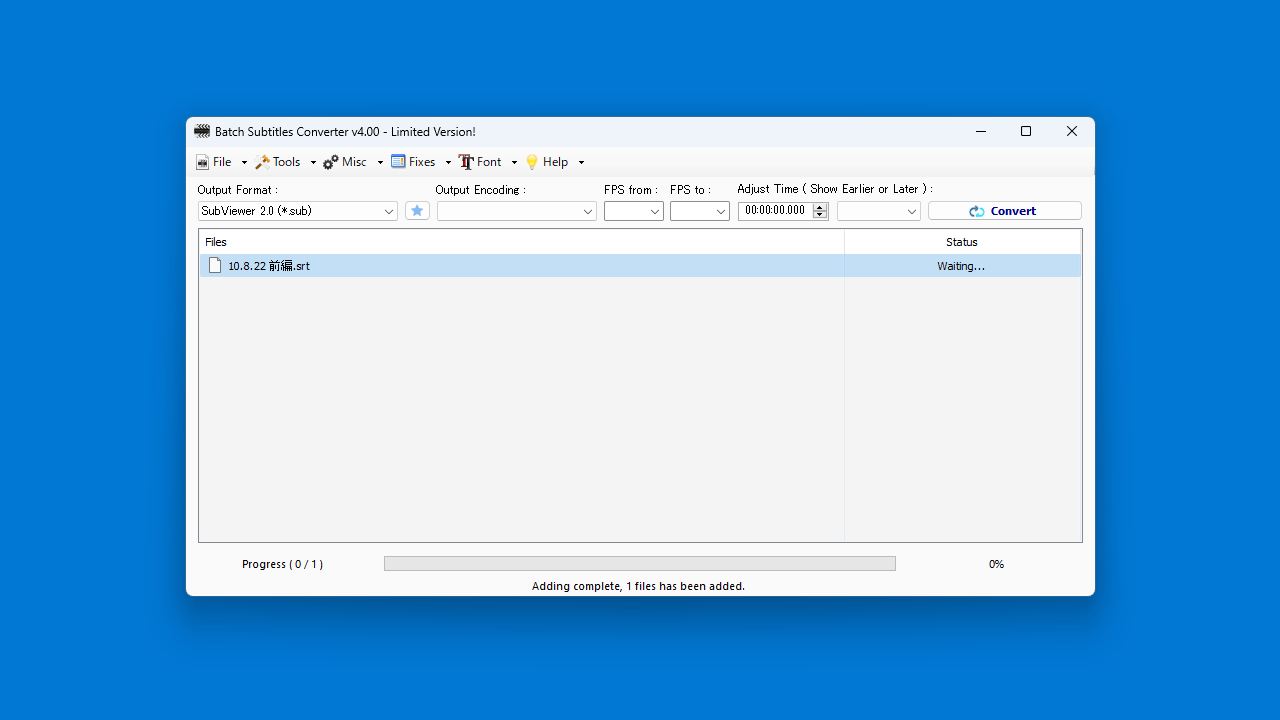Open the Output Format combo box
The height and width of the screenshot is (720, 1280).
(x=298, y=211)
